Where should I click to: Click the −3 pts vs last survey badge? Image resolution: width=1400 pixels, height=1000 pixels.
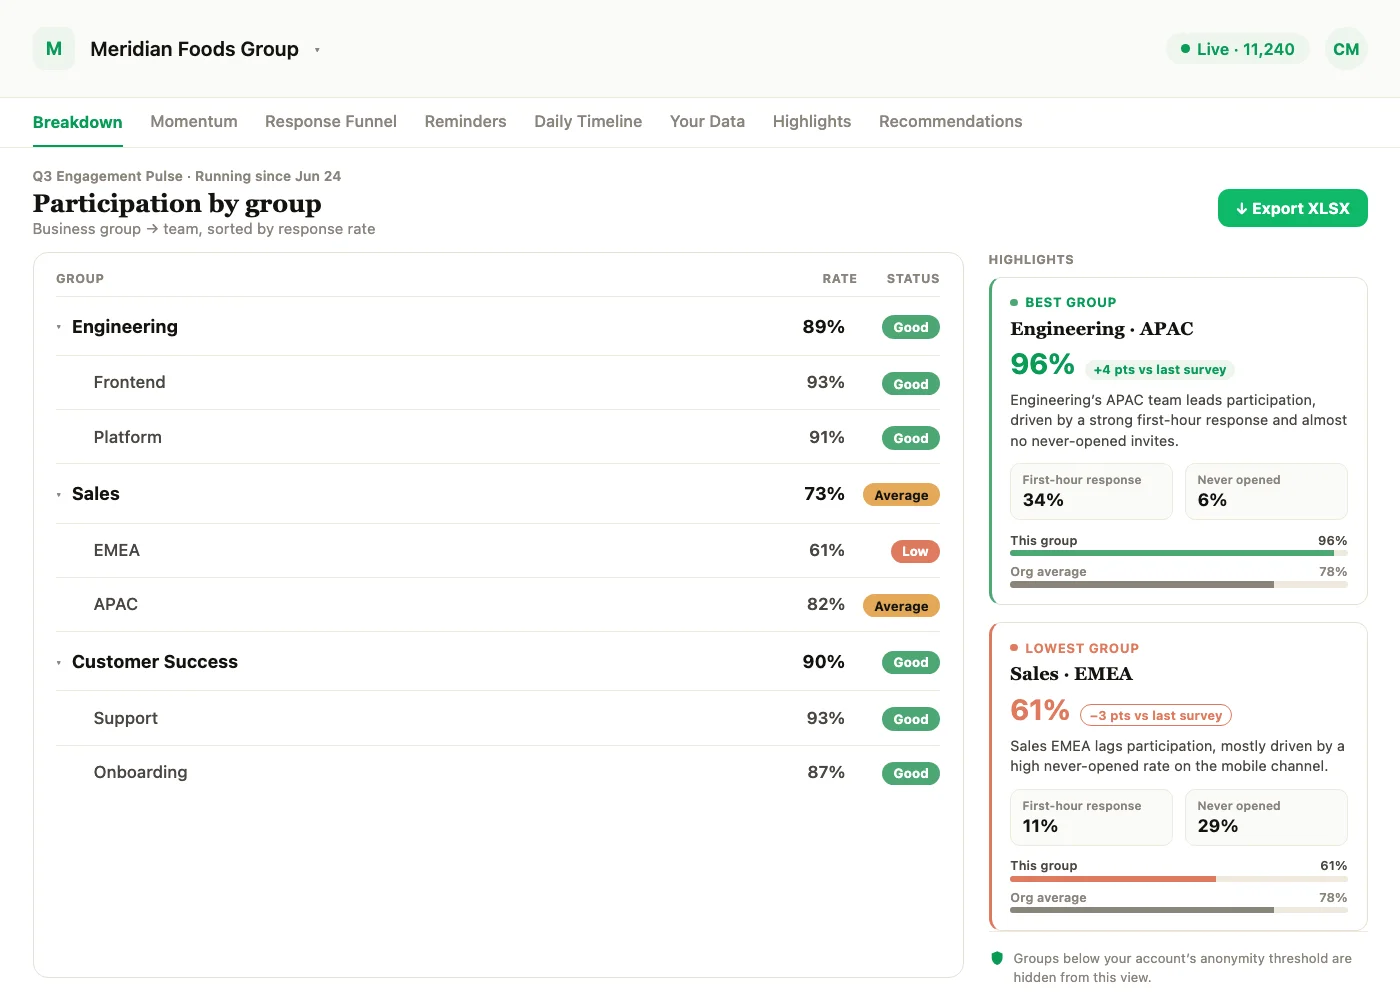(1155, 715)
